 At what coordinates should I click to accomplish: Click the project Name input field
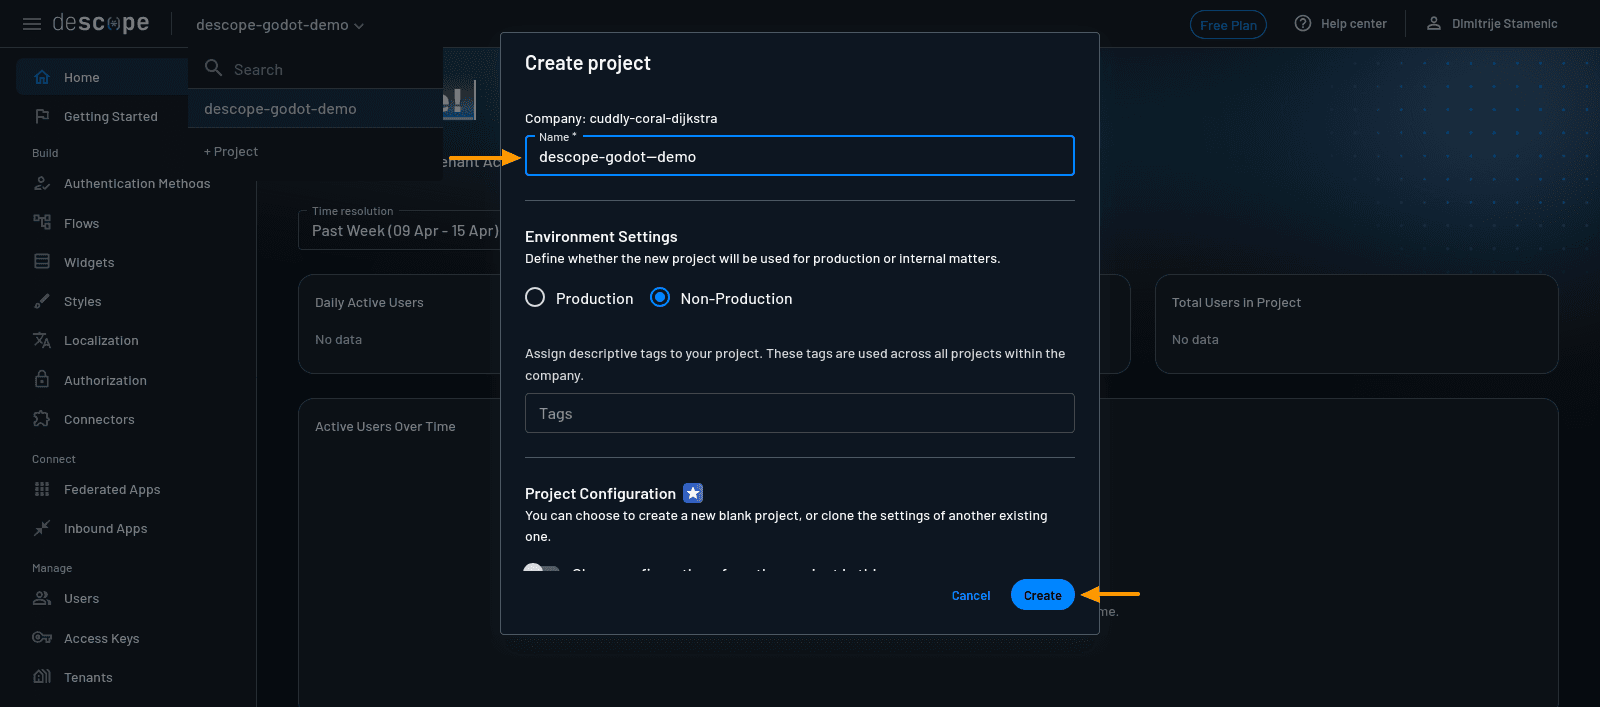pos(799,157)
